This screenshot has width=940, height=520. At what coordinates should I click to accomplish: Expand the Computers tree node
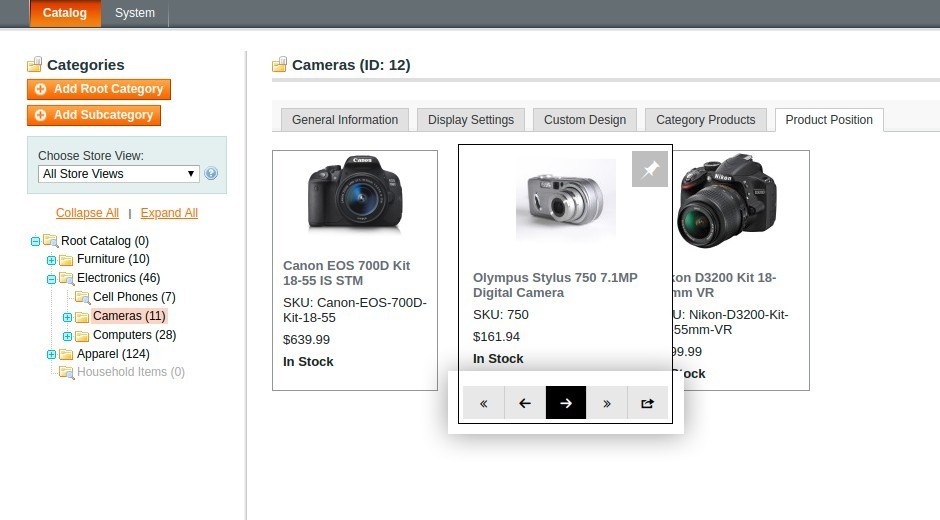(x=67, y=336)
